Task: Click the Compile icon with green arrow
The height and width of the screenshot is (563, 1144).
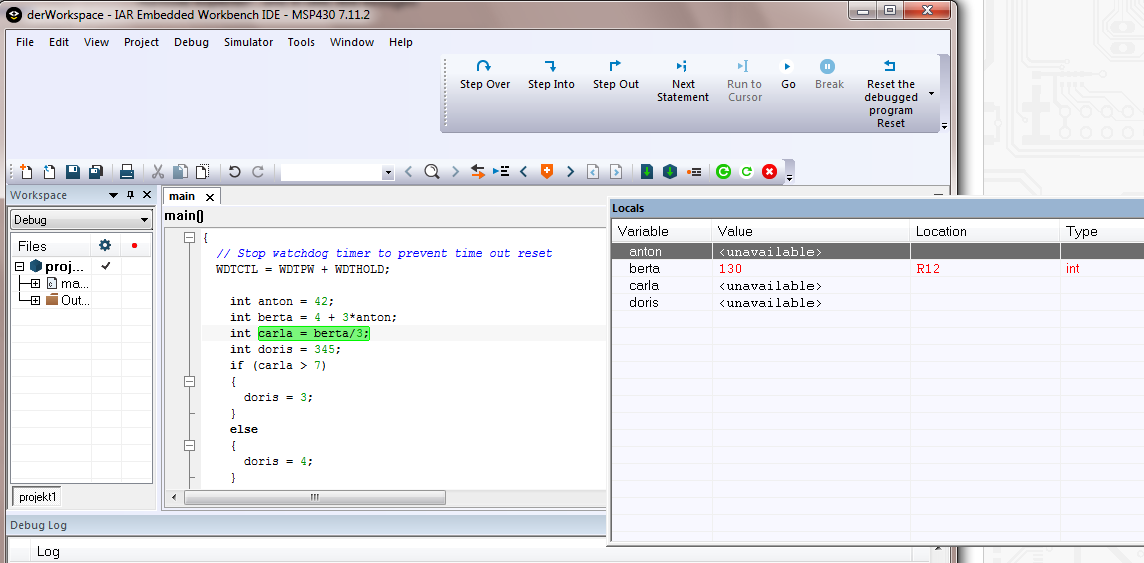Action: [647, 171]
